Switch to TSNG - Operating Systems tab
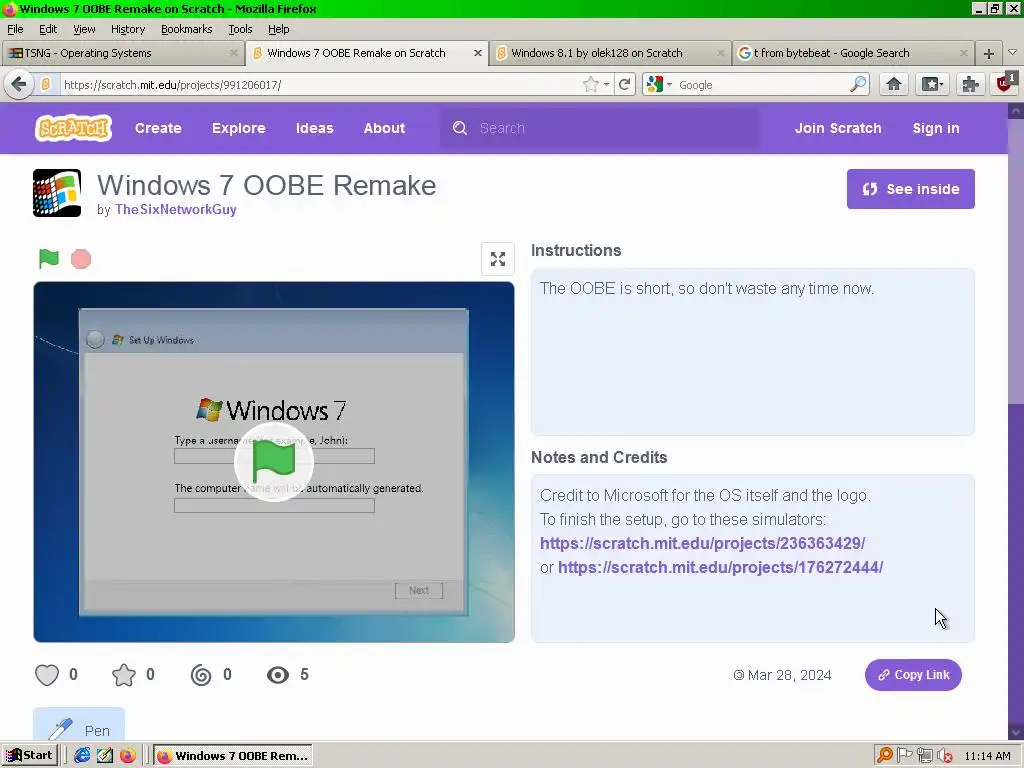1024x768 pixels. point(123,53)
